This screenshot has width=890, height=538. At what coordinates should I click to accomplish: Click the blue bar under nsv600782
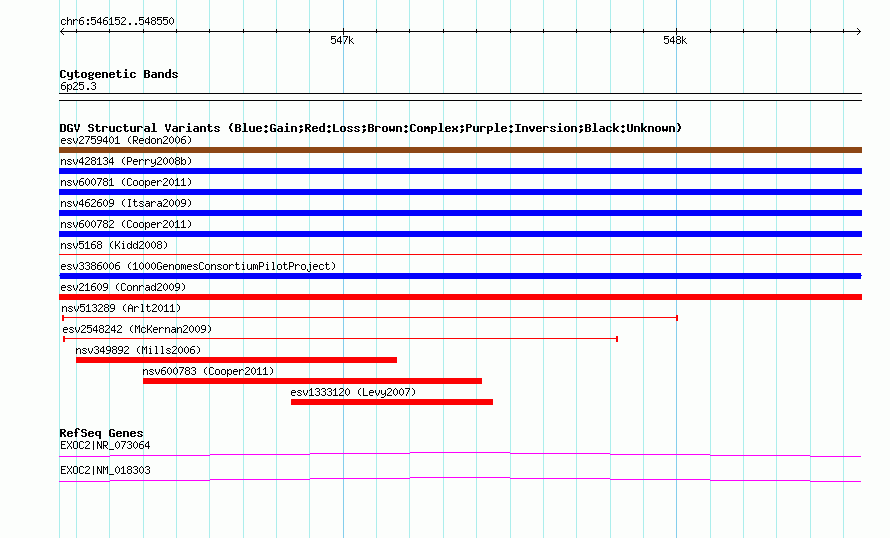460,234
